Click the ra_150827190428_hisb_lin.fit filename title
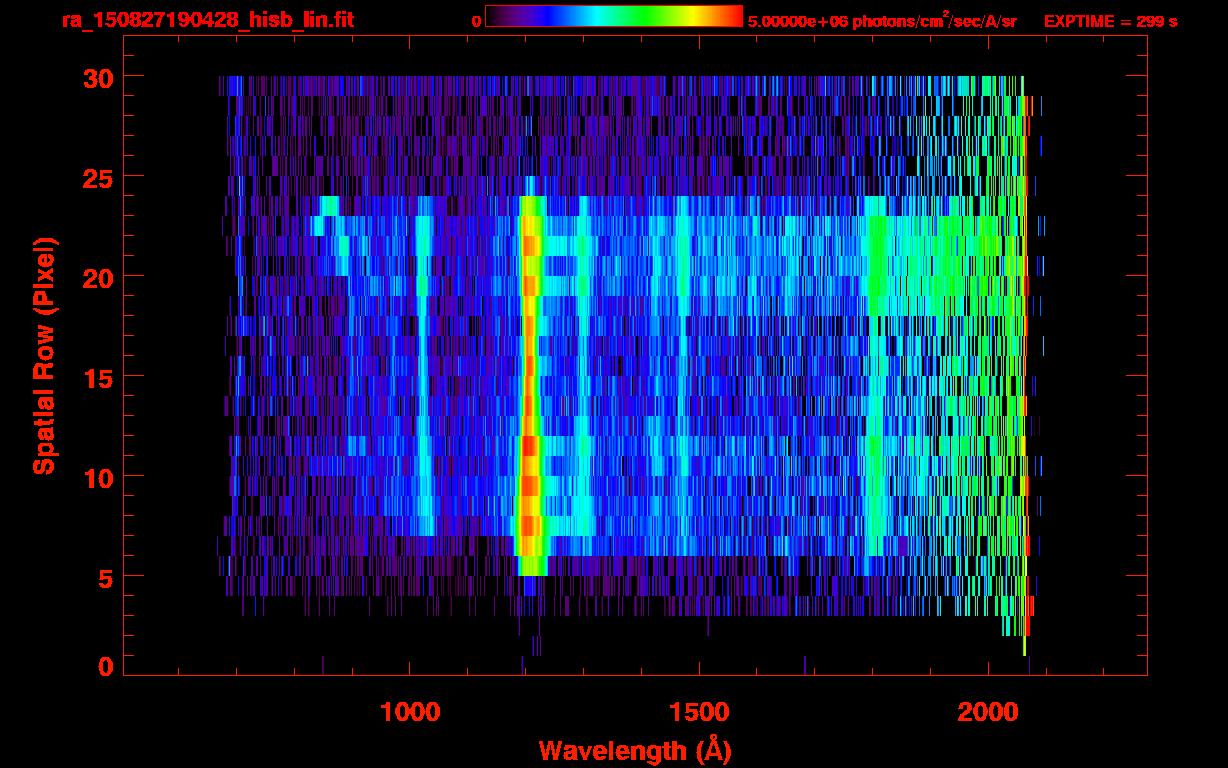The height and width of the screenshot is (768, 1228). click(207, 20)
